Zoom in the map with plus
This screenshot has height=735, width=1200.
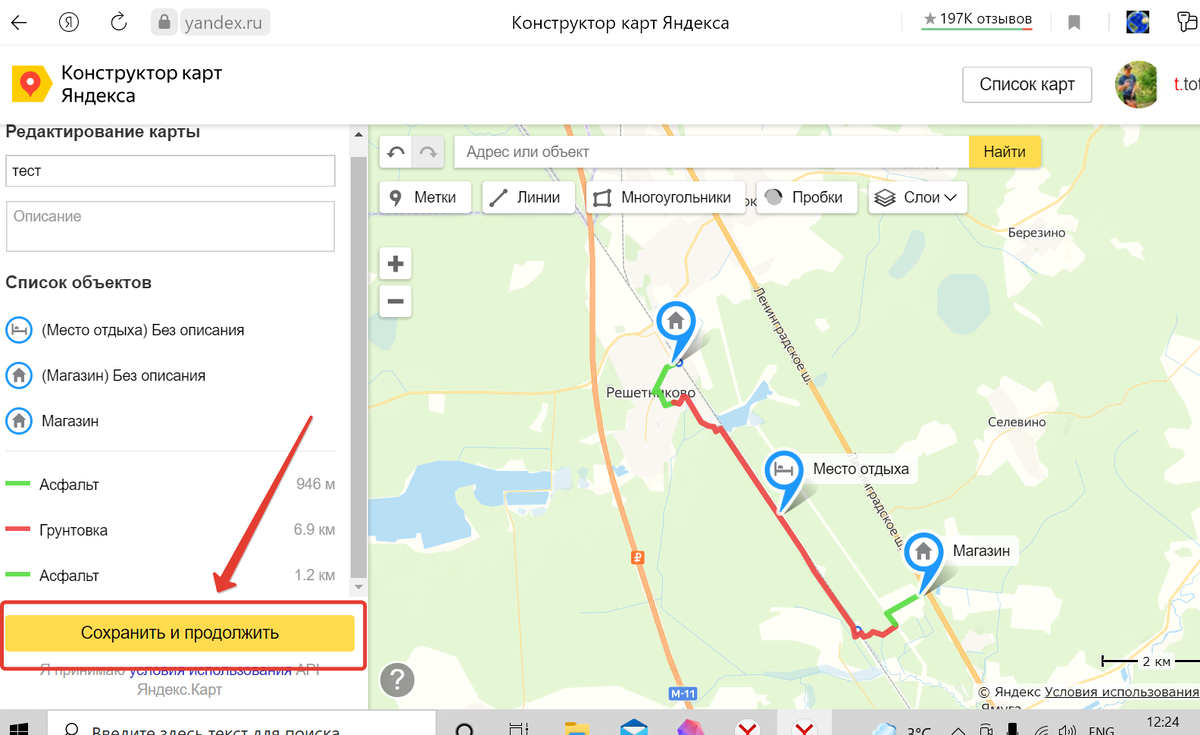point(396,264)
